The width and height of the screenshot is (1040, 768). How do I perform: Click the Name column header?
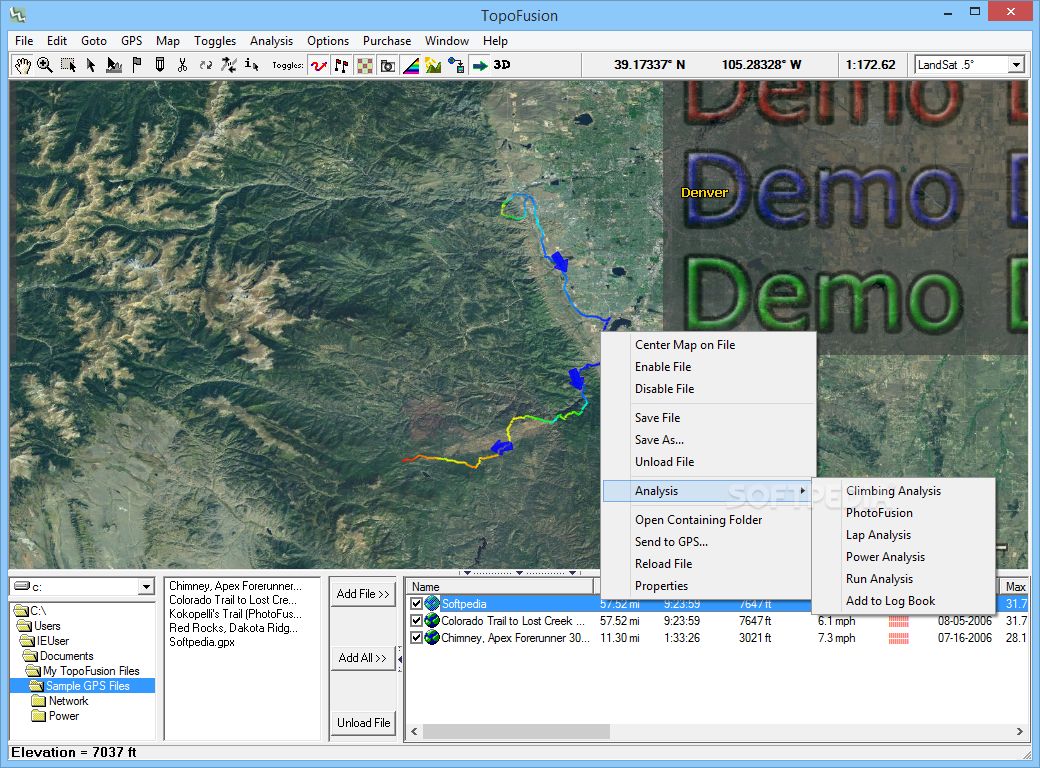point(500,587)
